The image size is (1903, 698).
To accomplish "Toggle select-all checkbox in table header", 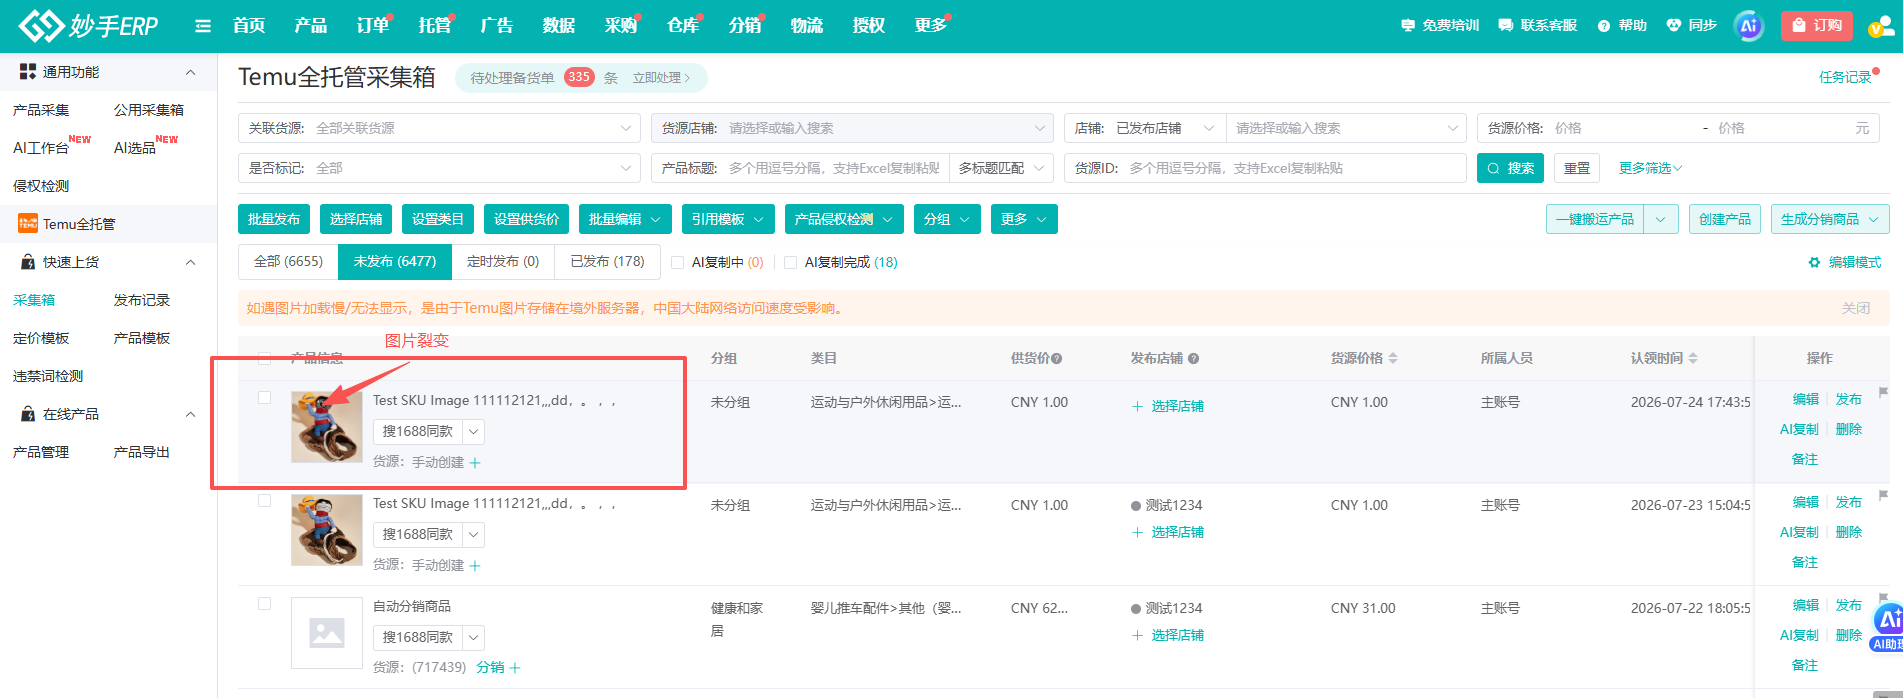I will point(264,358).
